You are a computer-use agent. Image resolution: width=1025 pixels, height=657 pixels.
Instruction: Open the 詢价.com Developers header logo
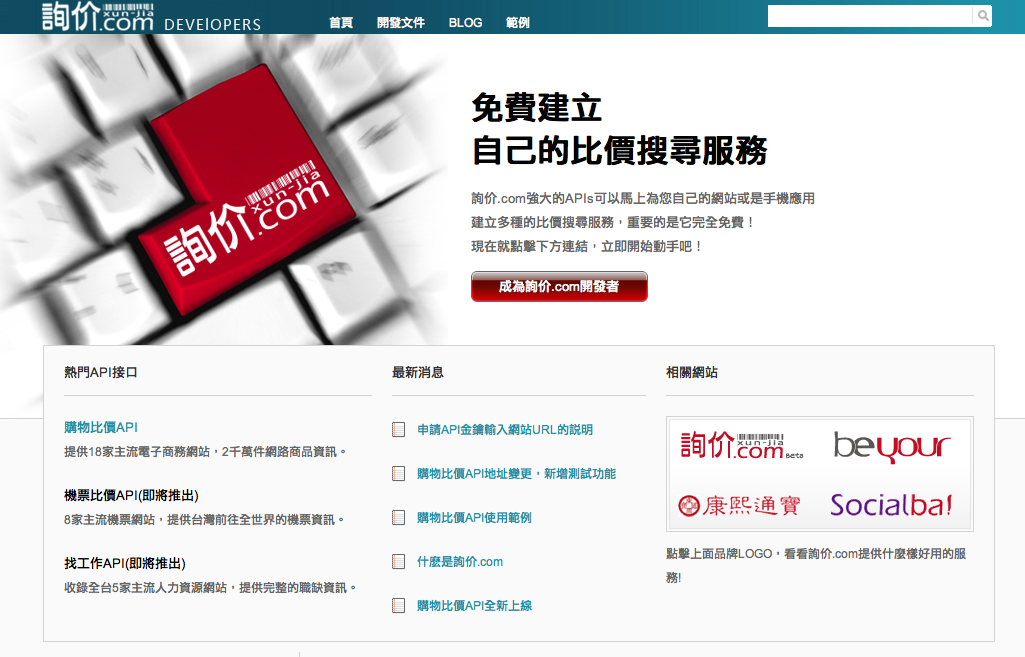point(152,17)
